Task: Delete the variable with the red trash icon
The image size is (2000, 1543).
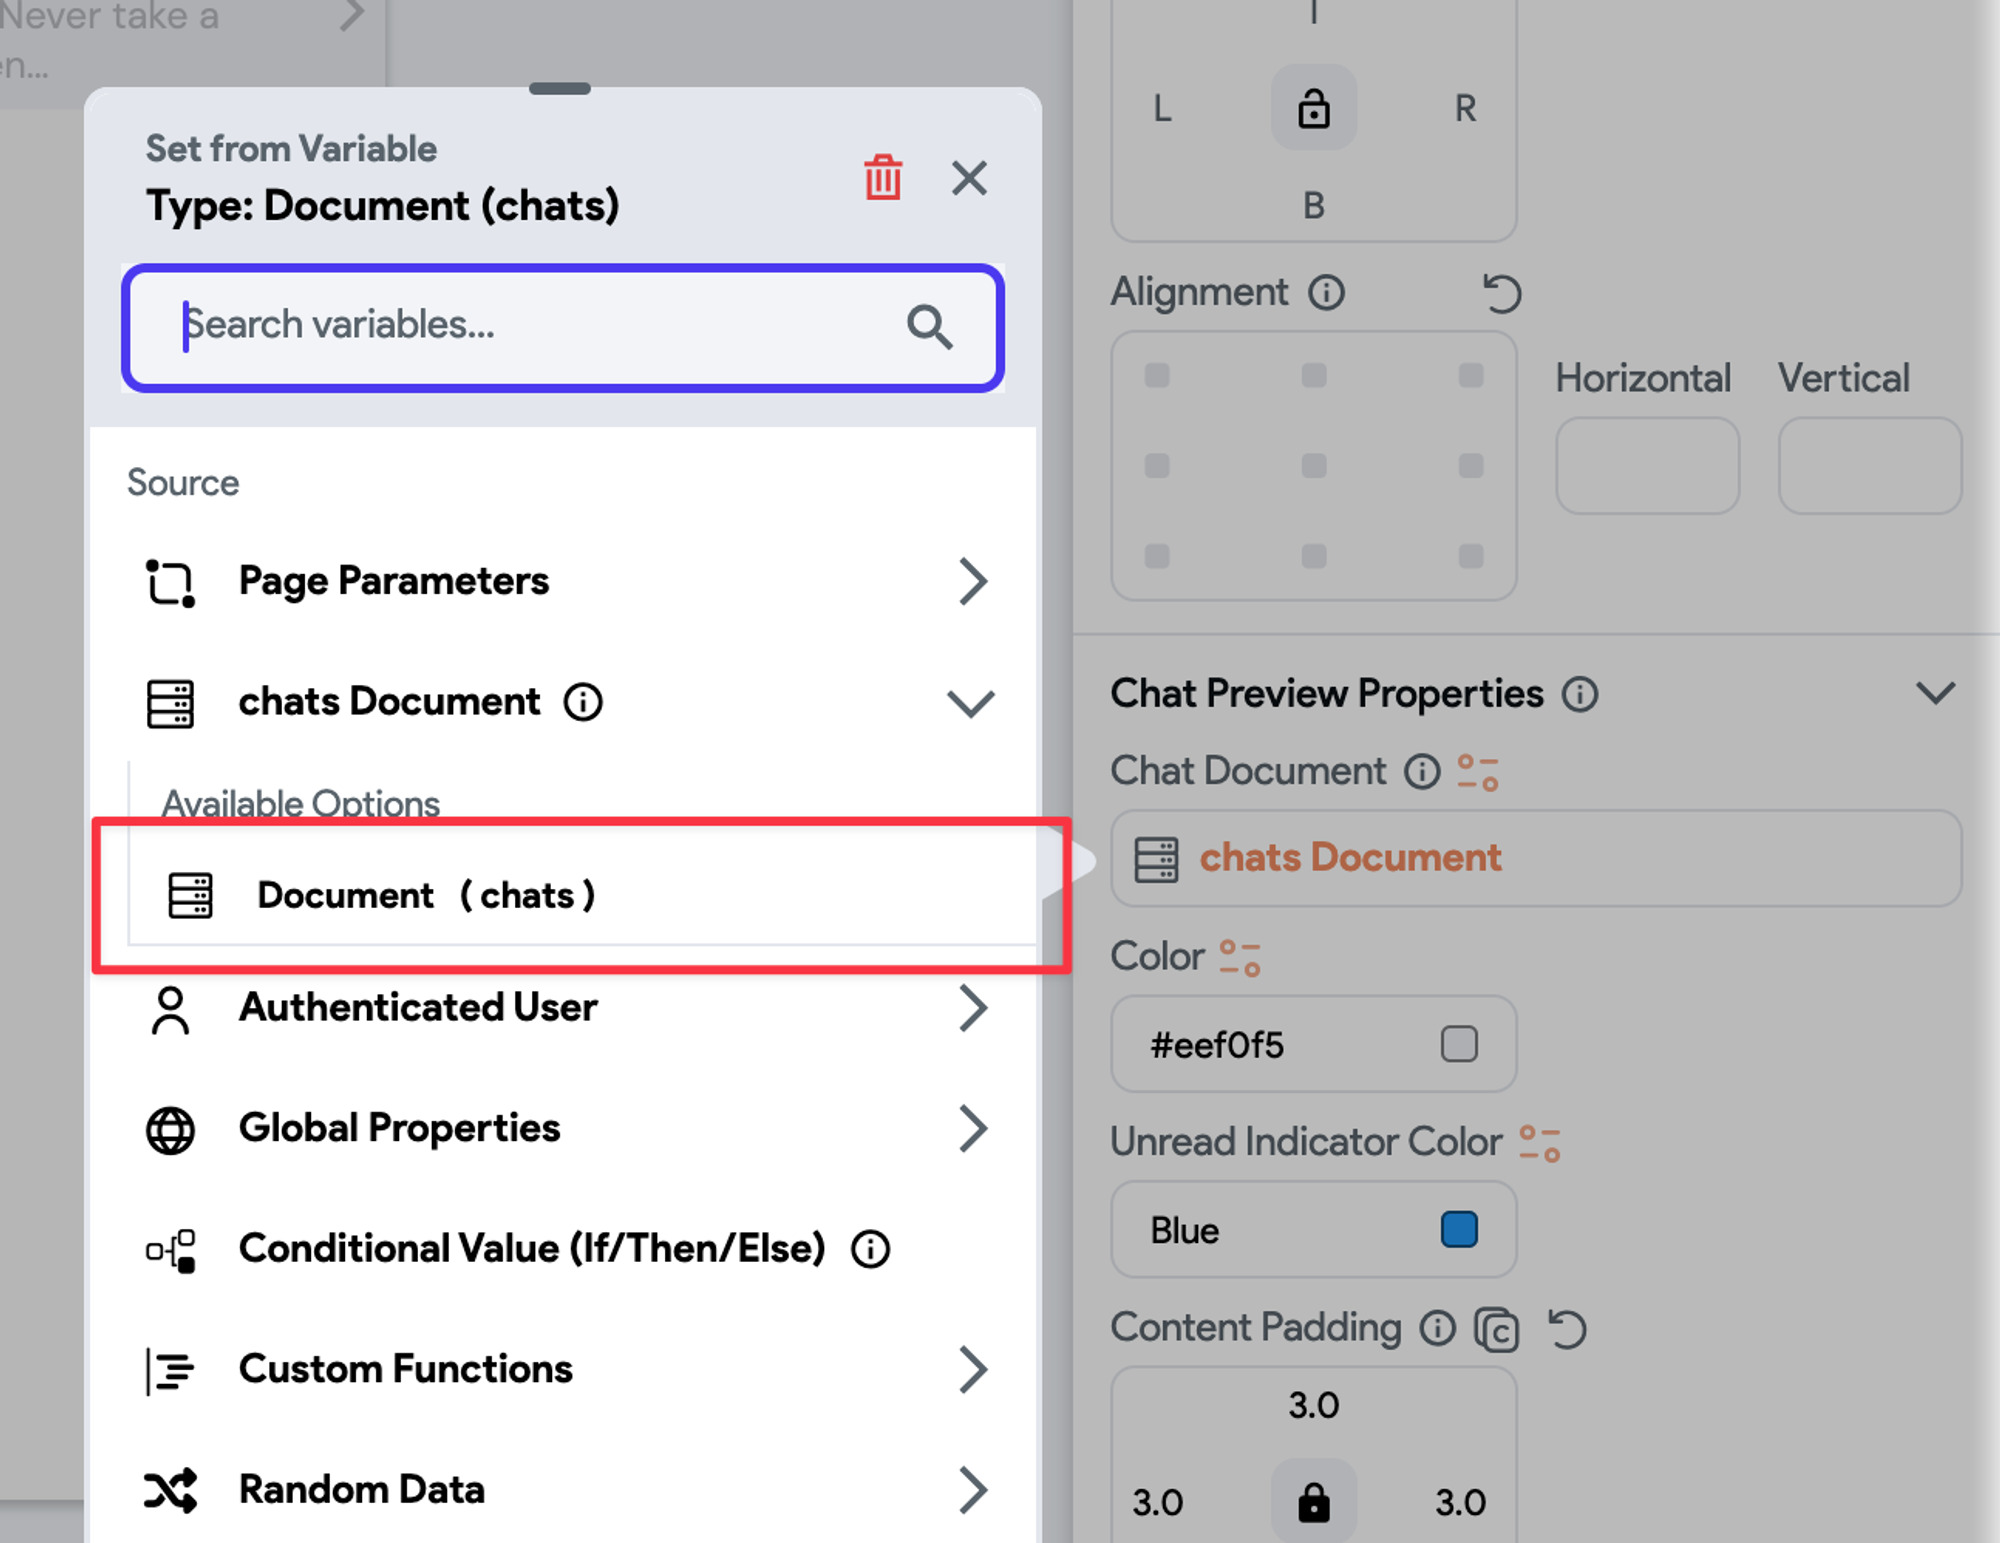Action: tap(883, 178)
